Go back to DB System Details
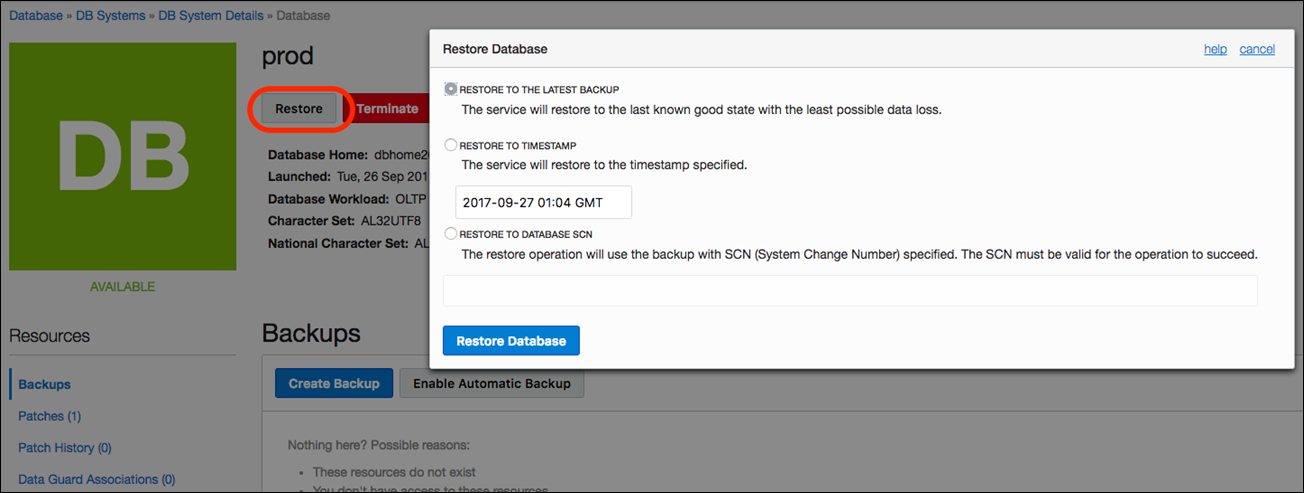The image size is (1304, 493). coord(210,16)
